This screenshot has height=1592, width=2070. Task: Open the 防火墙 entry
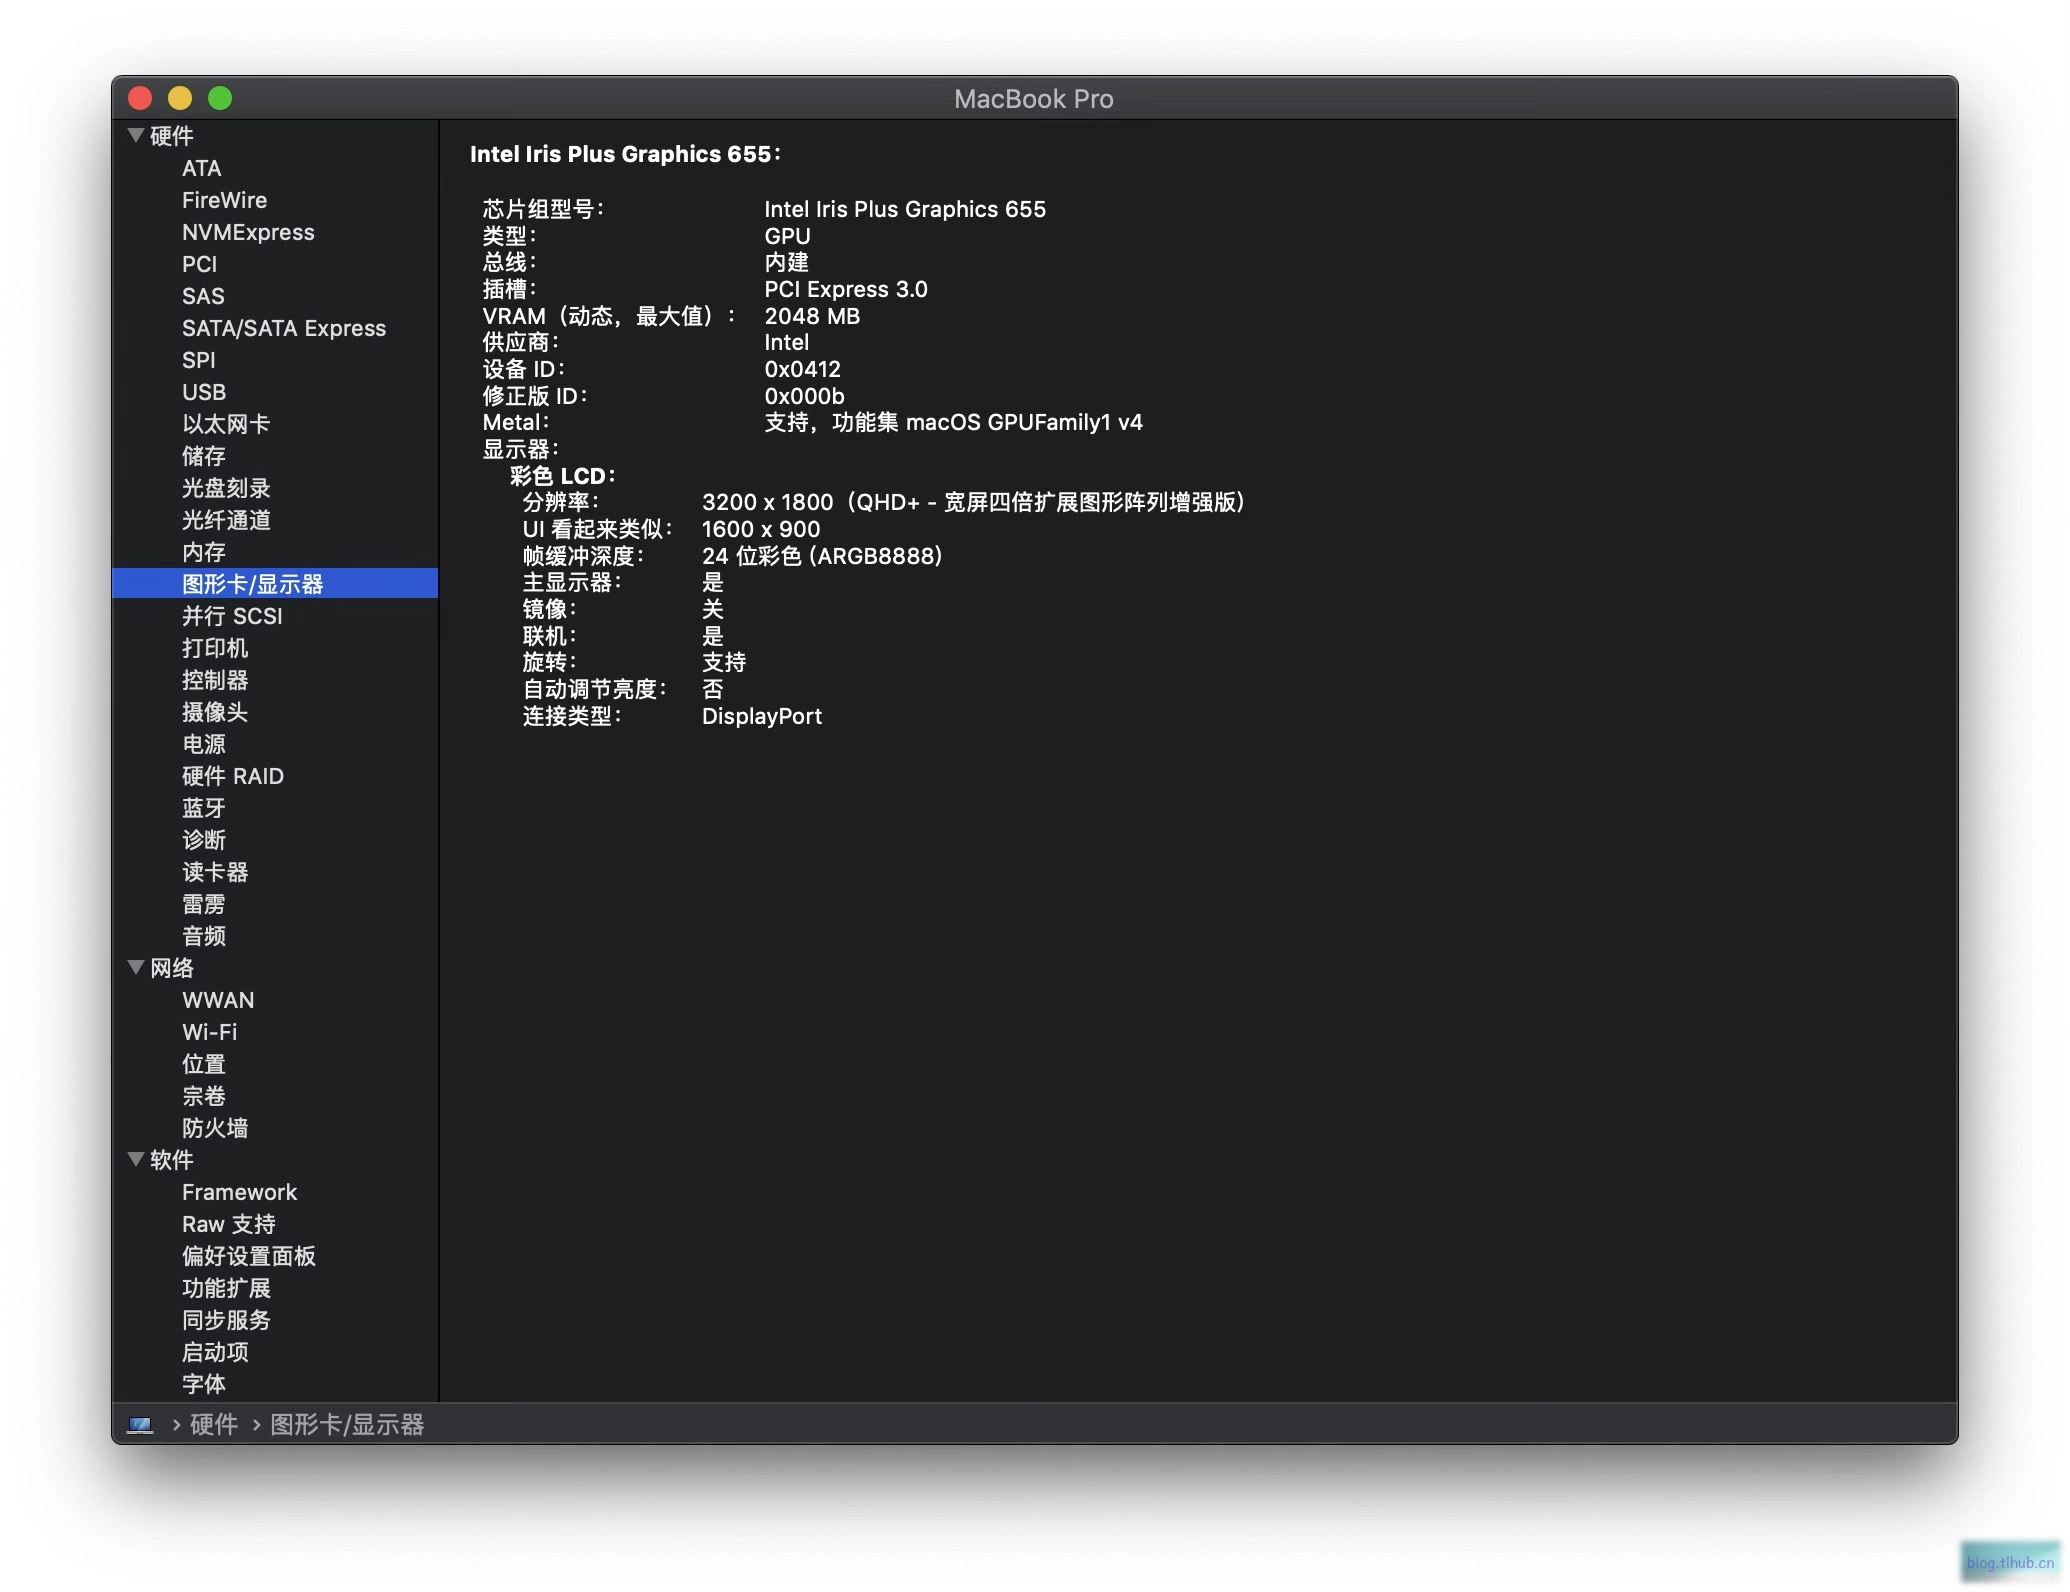215,1128
